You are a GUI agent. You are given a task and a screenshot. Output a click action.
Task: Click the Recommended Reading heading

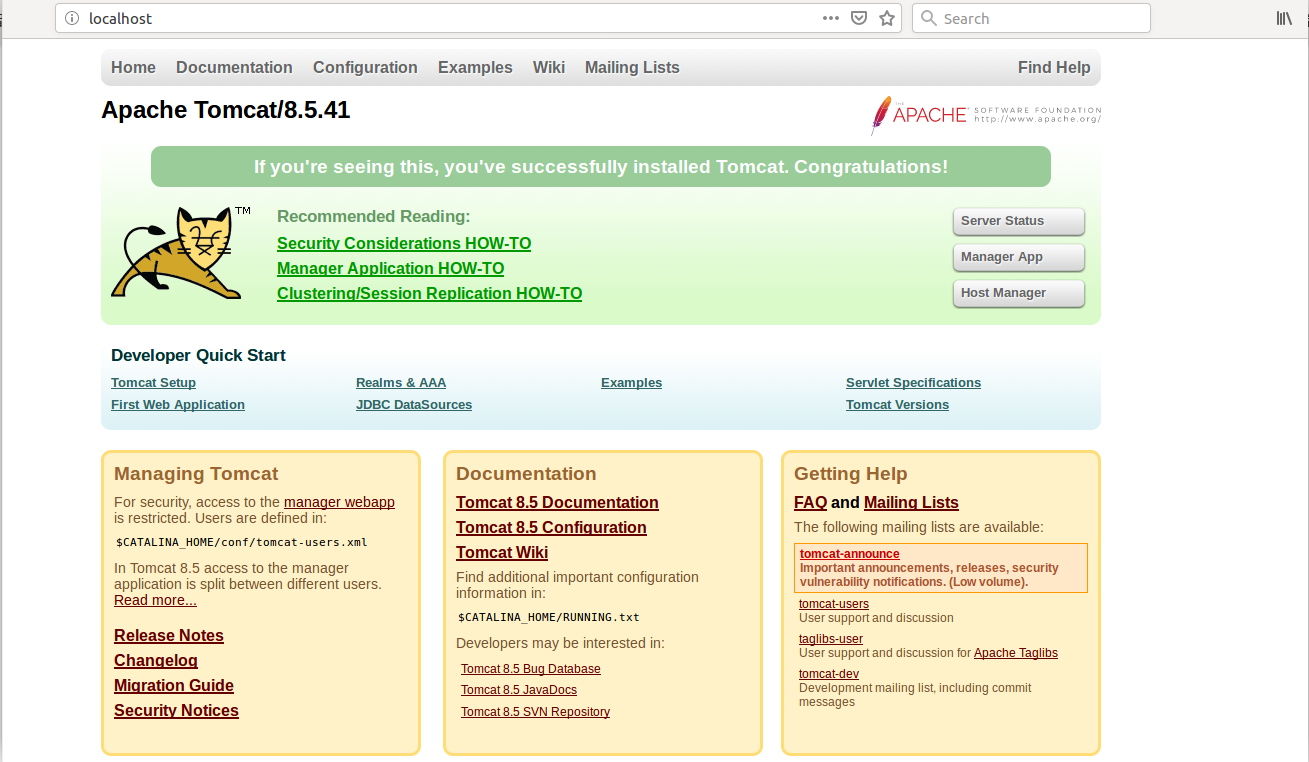[x=373, y=217]
